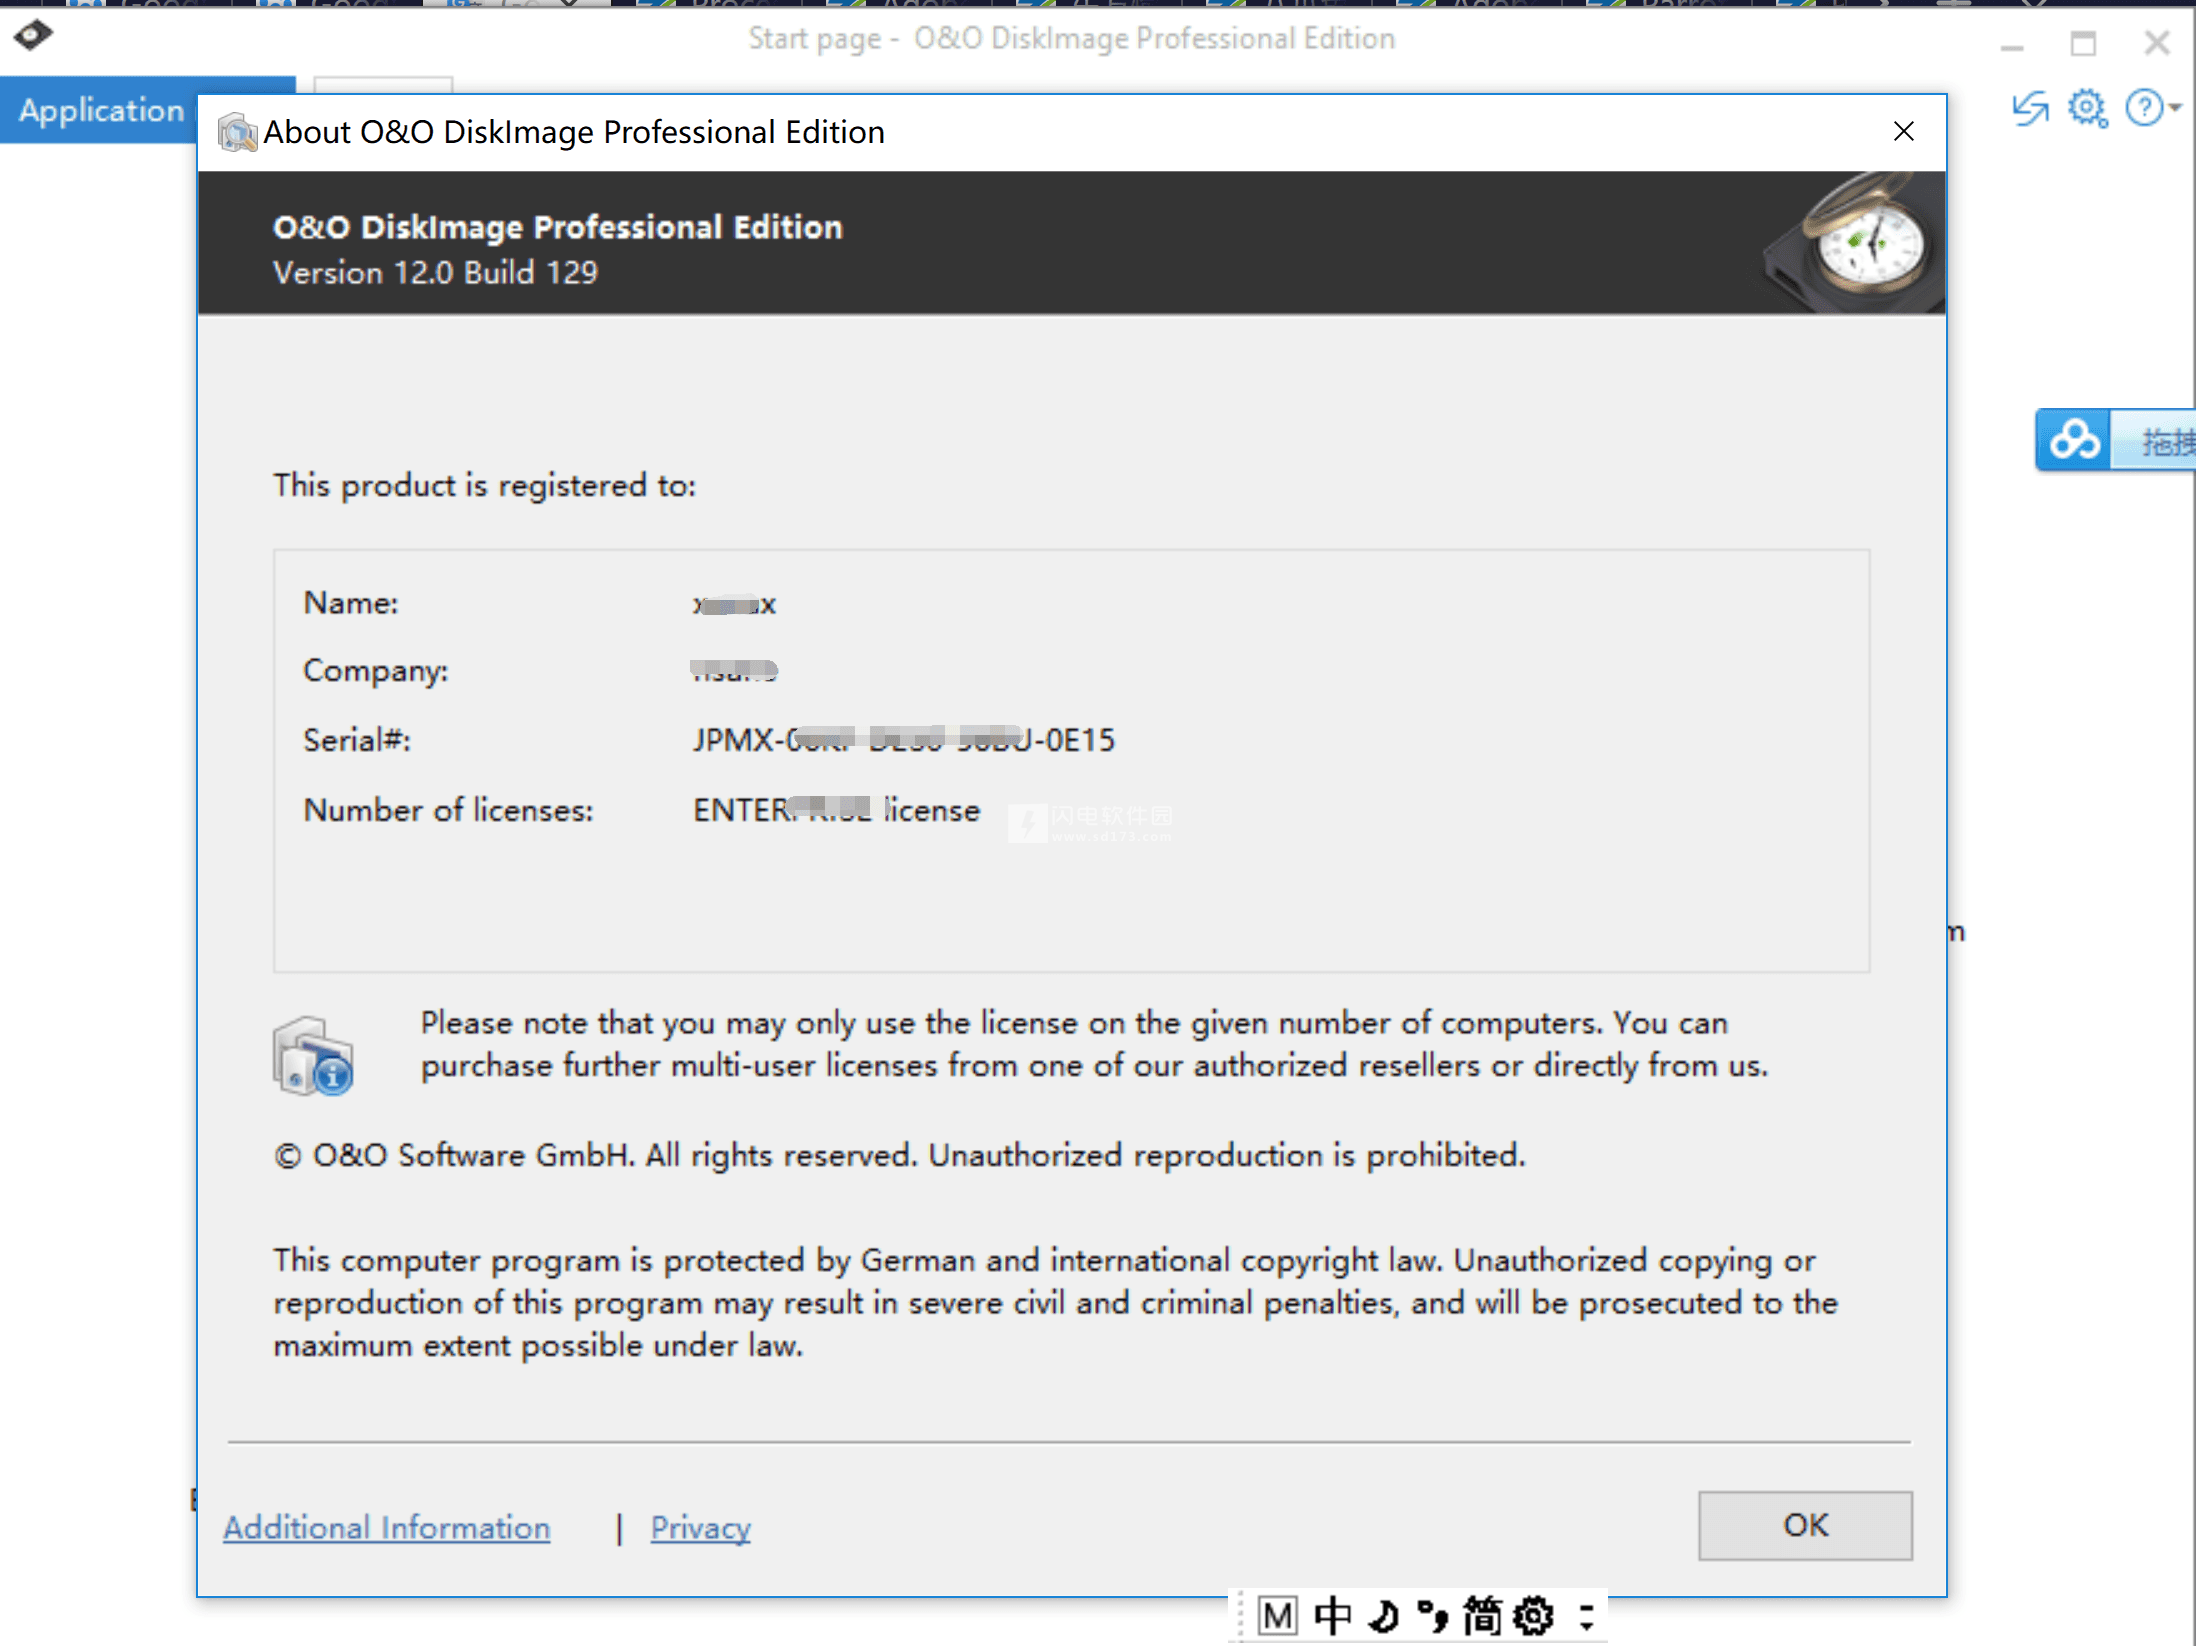Click OK to close the About dialog
The image size is (2196, 1646).
[1804, 1525]
